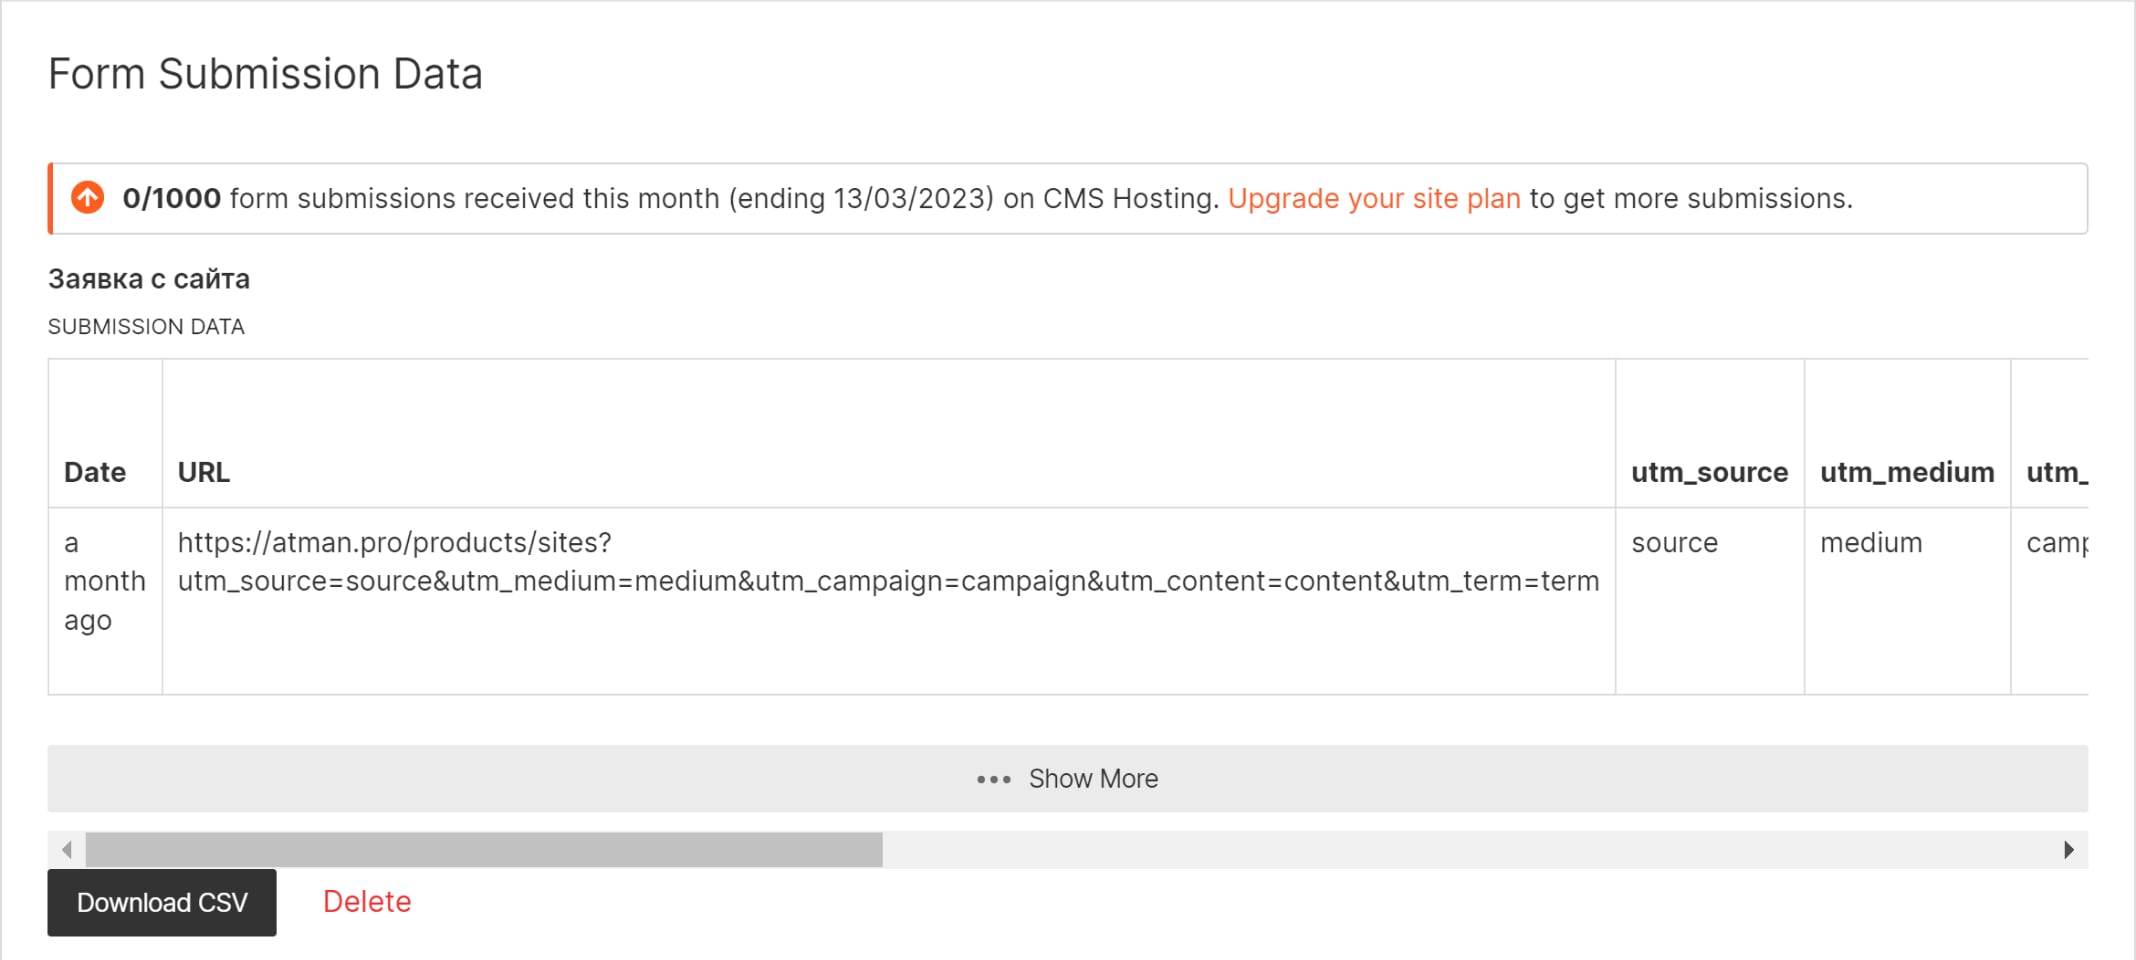Click the Заявка с сайта form name
Viewport: 2136px width, 960px height.
click(149, 279)
